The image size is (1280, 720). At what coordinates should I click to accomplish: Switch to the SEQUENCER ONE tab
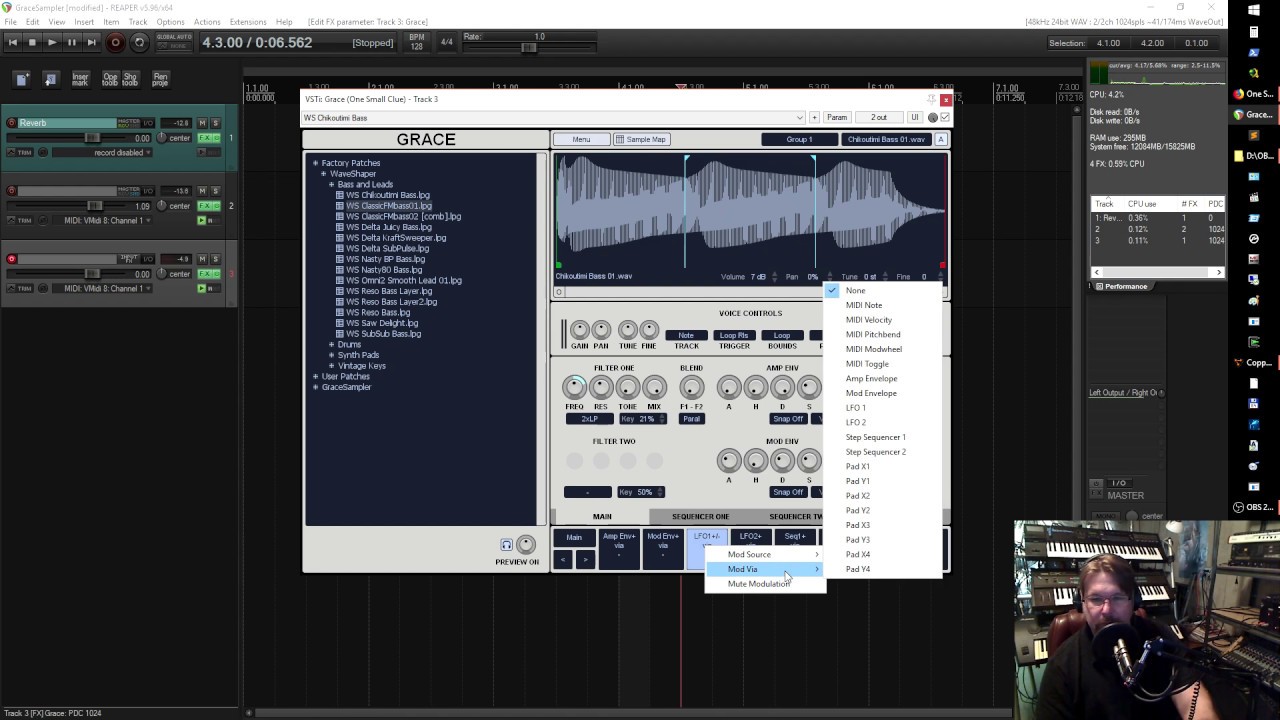tap(700, 516)
